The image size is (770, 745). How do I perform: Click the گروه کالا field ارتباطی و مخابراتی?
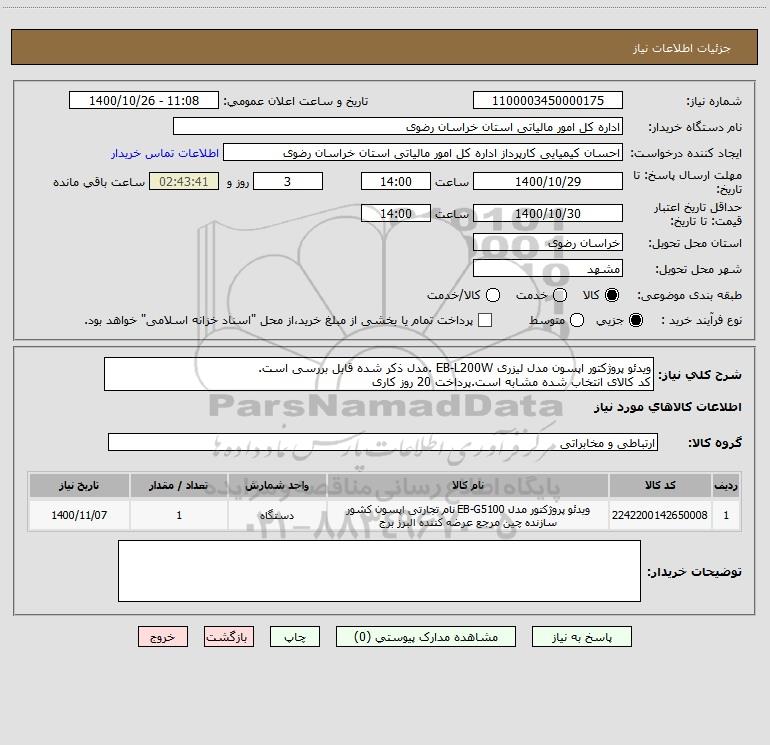(x=383, y=442)
